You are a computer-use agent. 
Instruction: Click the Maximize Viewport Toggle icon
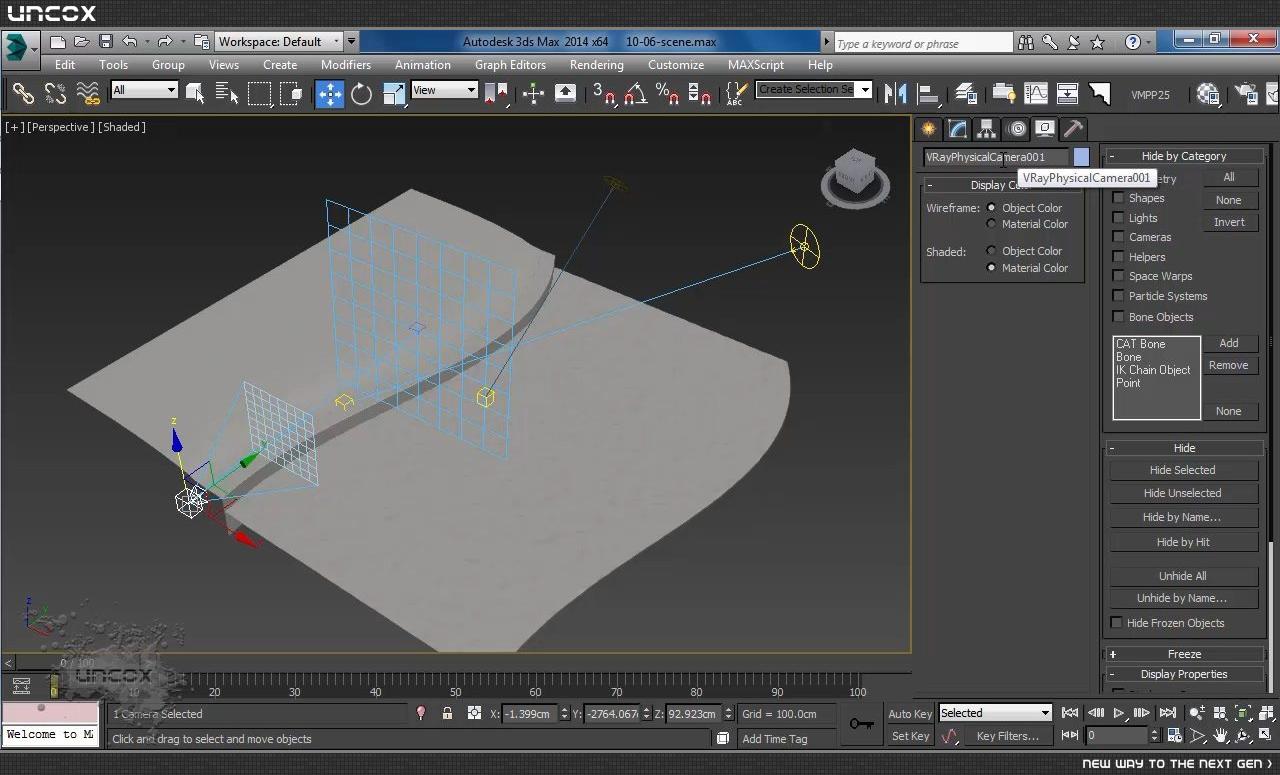pos(1266,736)
